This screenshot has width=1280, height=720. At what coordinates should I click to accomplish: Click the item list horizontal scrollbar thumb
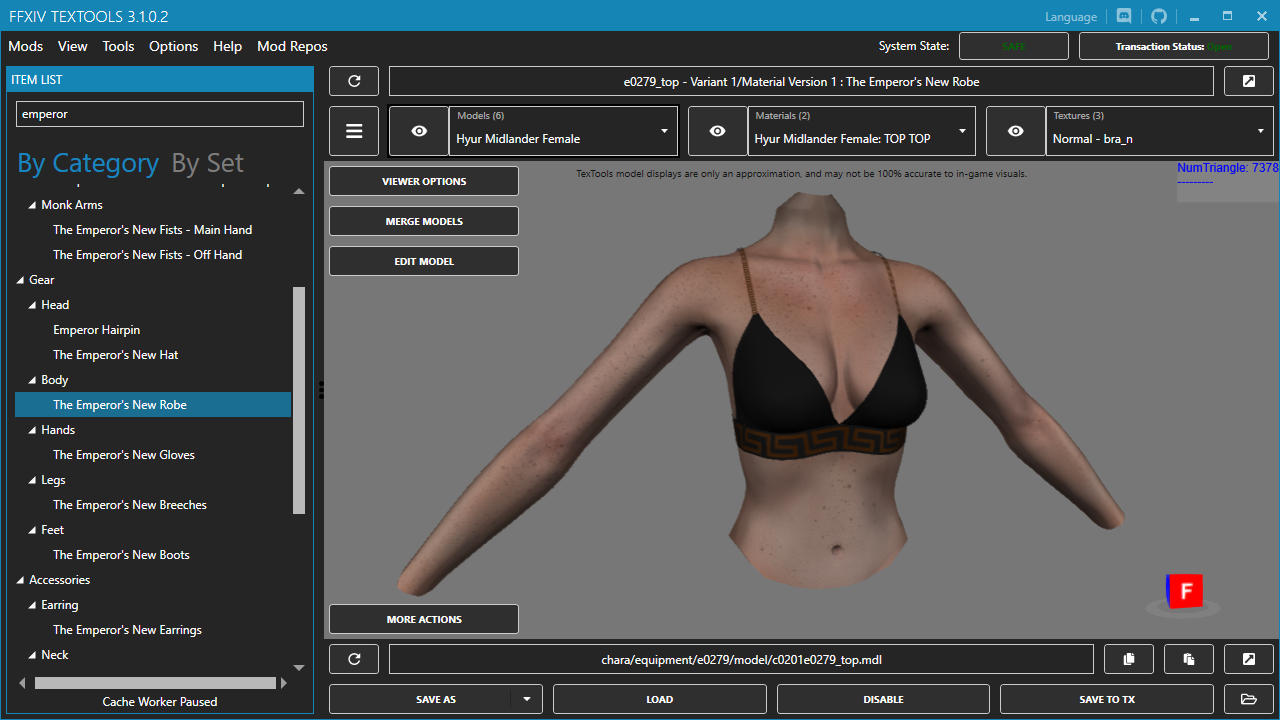click(x=155, y=683)
